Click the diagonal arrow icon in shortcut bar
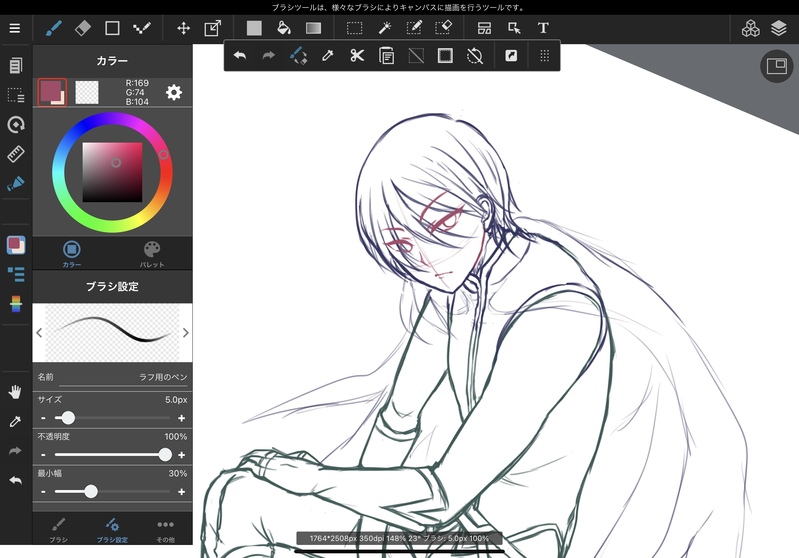799x558 pixels. pyautogui.click(x=511, y=56)
